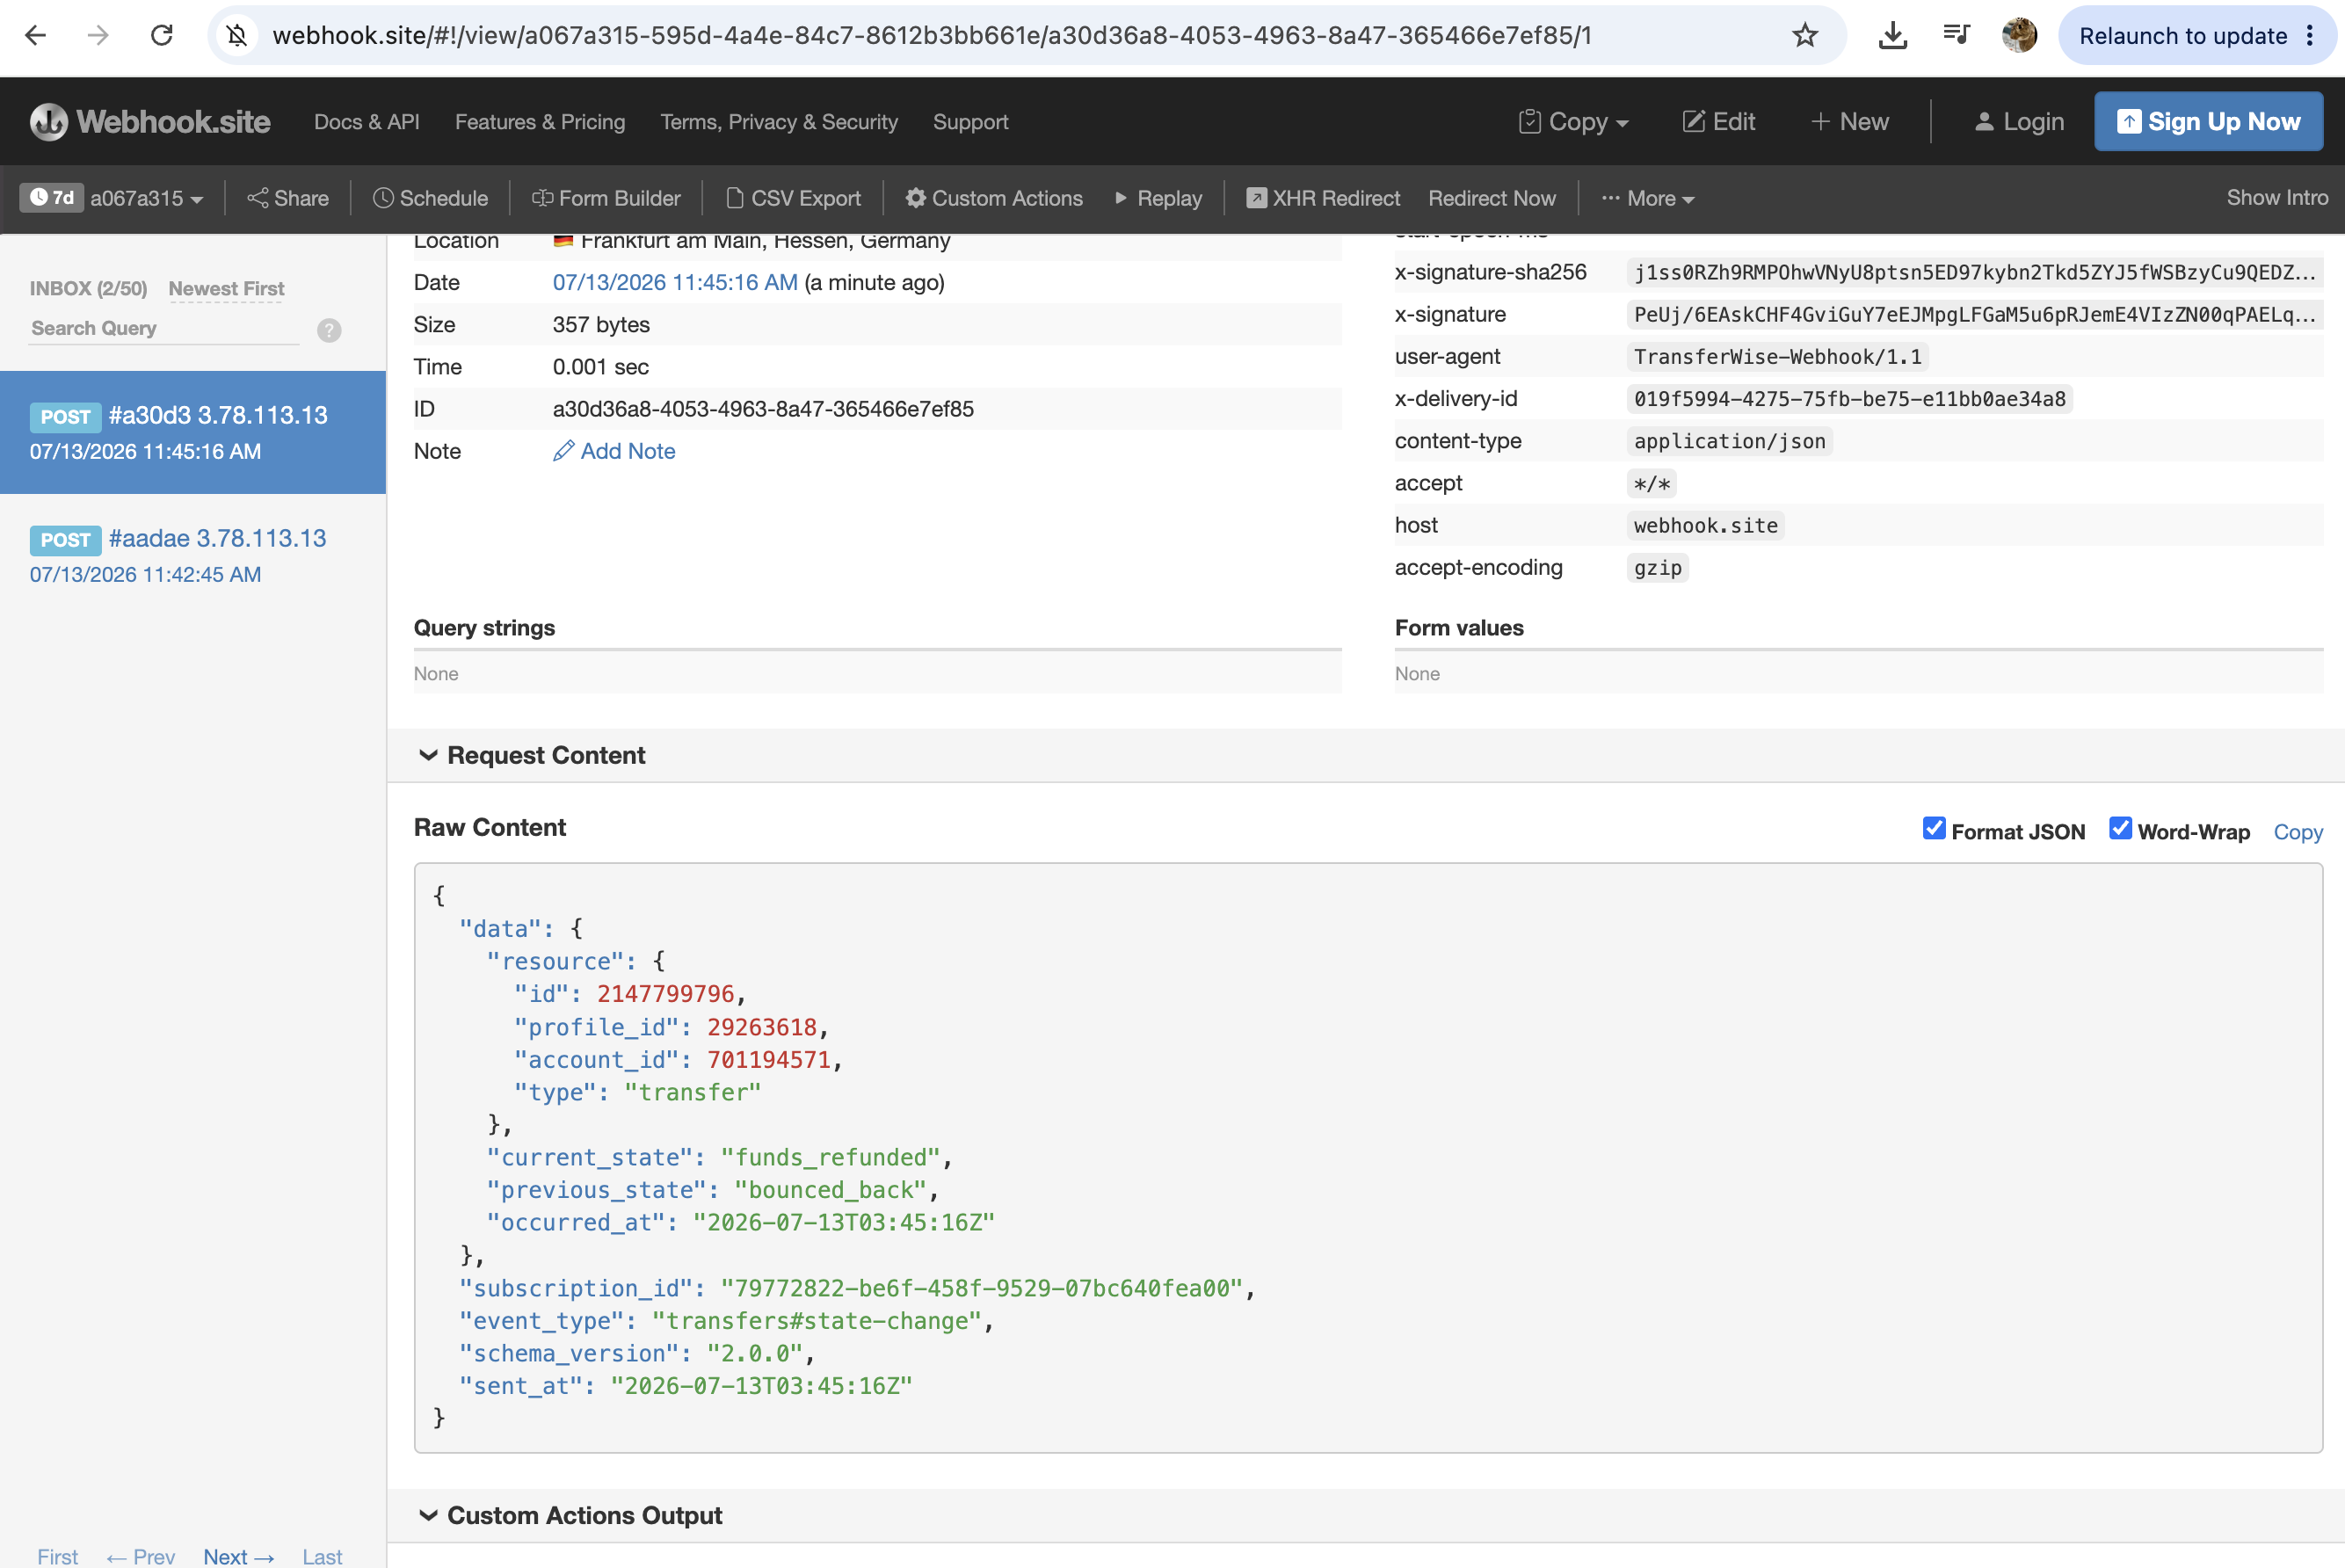Open the Support page
Viewport: 2345px width, 1568px height.
point(970,122)
